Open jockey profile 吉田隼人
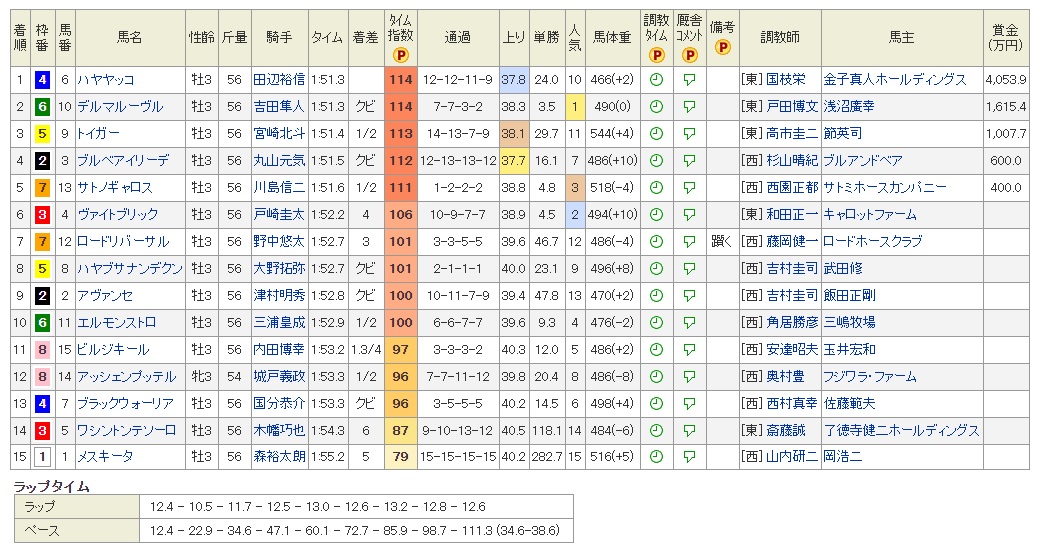Image resolution: width=1040 pixels, height=554 pixels. point(279,106)
